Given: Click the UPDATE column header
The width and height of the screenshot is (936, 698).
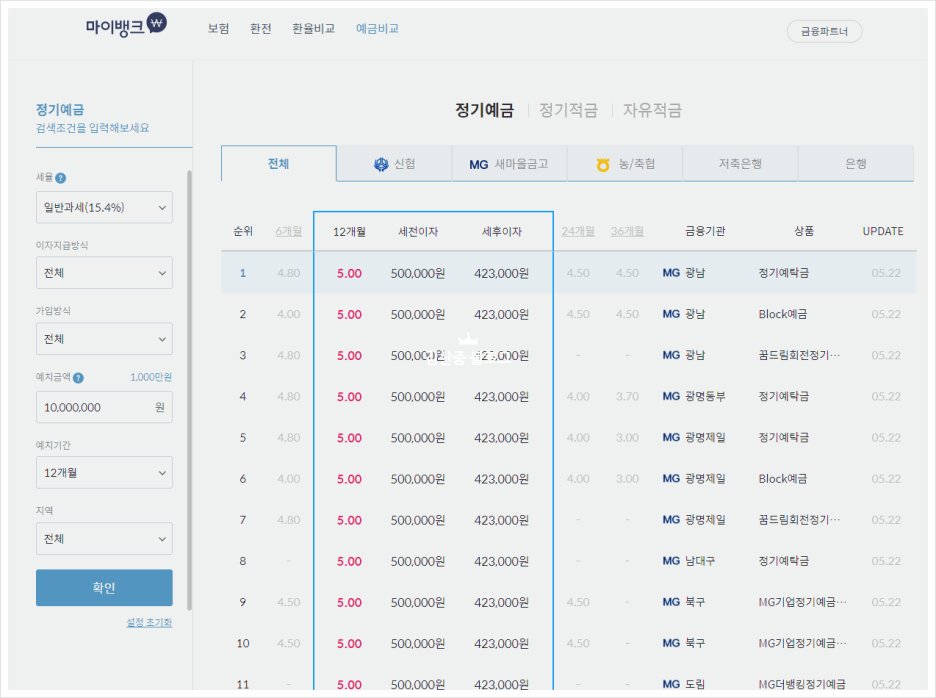Looking at the screenshot, I should (883, 231).
